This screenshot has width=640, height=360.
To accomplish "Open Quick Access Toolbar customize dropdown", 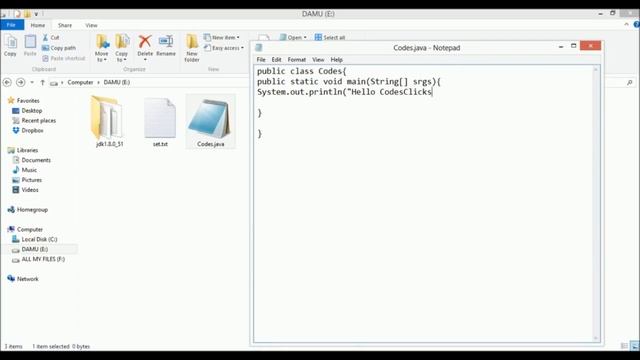I will 36,14.
